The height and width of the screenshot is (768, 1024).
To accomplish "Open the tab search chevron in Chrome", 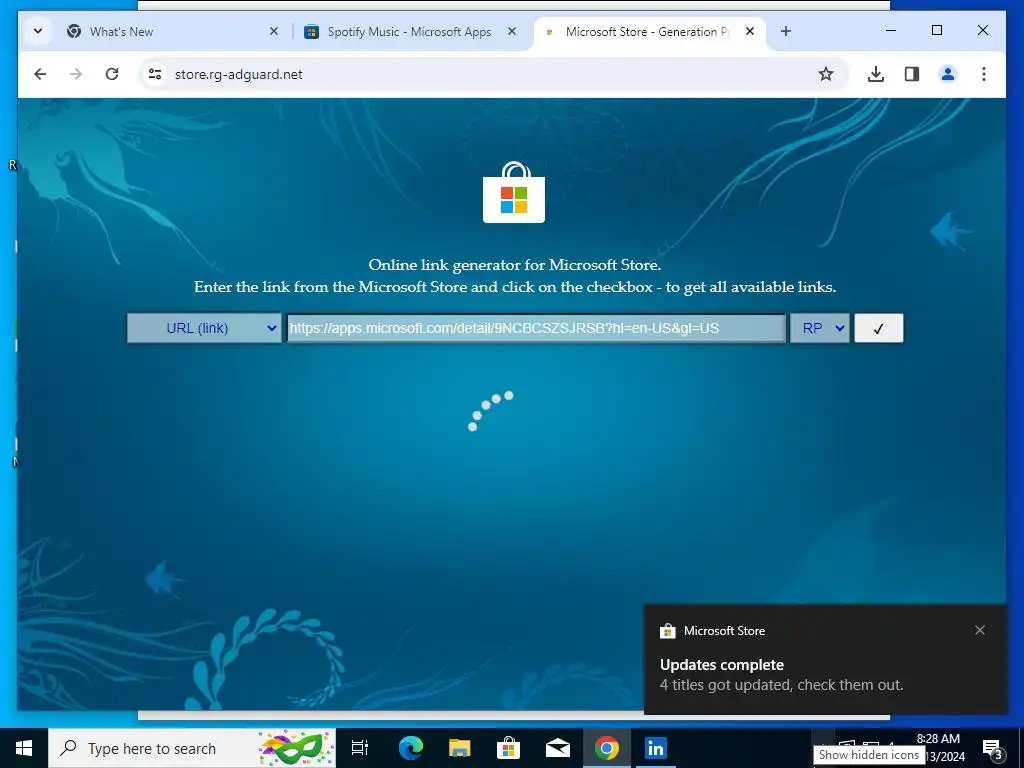I will pos(38,31).
